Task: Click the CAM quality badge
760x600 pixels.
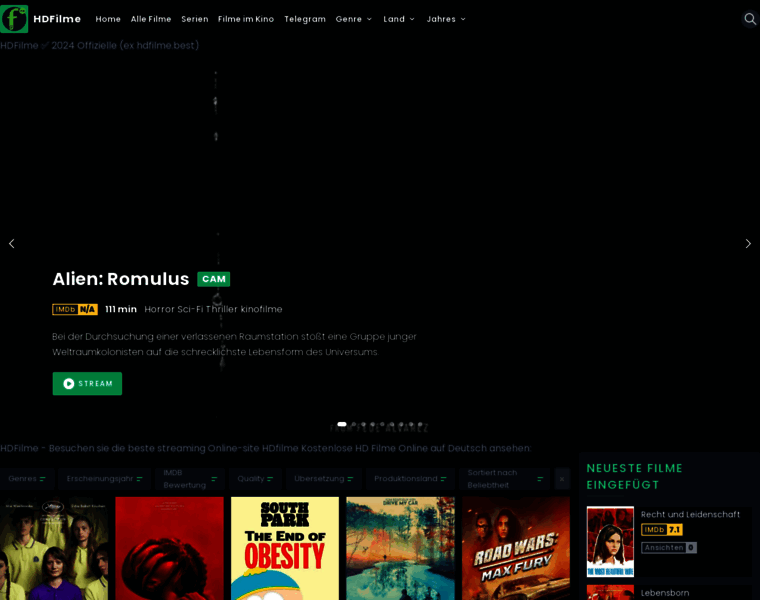Action: (214, 279)
